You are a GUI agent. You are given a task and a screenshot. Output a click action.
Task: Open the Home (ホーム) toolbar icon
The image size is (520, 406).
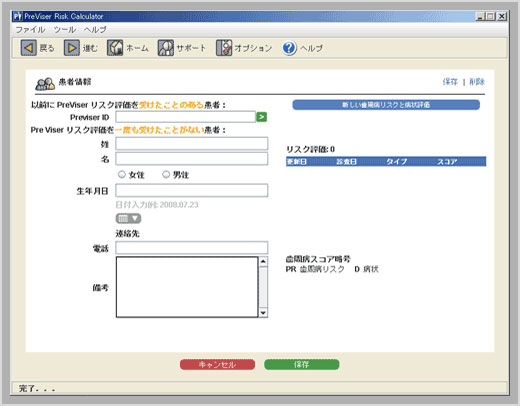pos(115,48)
